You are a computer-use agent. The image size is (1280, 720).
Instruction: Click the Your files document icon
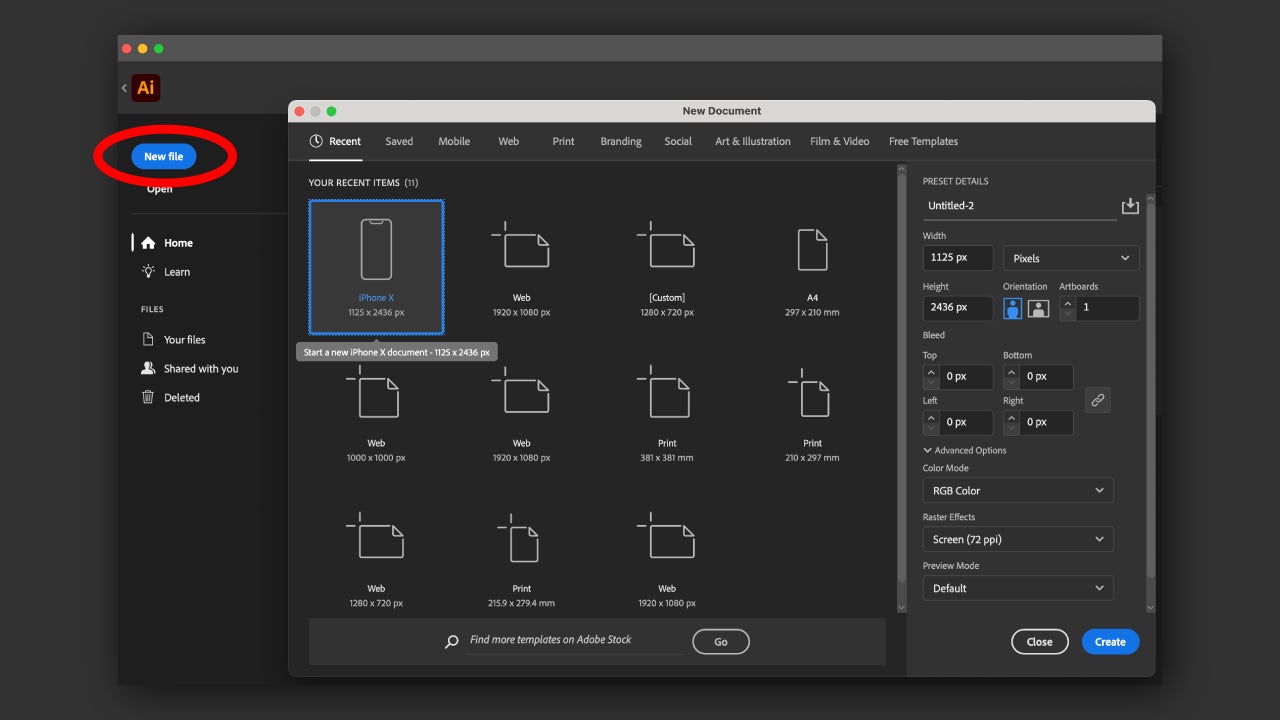[148, 339]
